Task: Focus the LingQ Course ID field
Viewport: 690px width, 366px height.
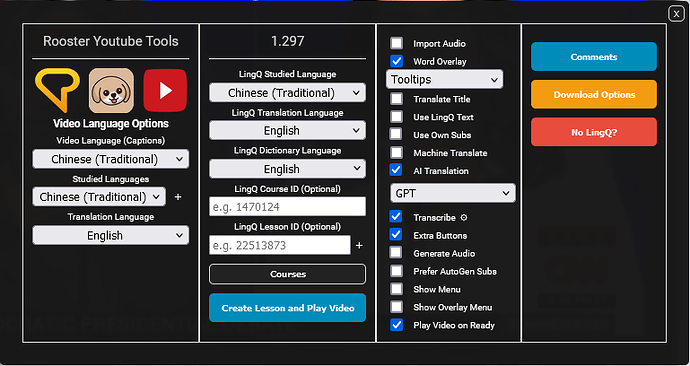Action: [x=287, y=207]
